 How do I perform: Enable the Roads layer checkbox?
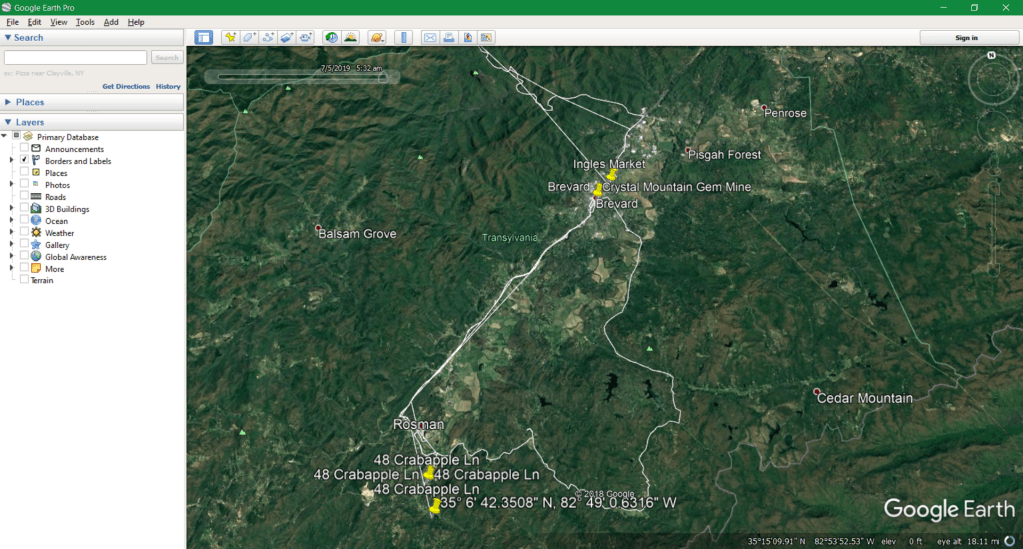(x=24, y=197)
